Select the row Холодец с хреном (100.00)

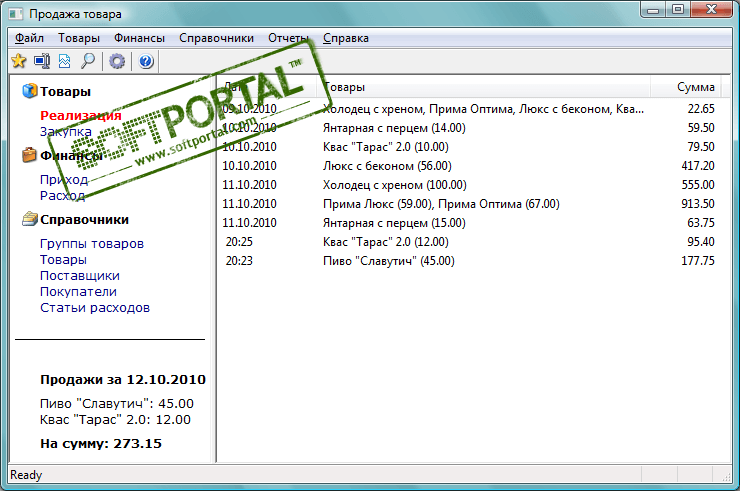point(470,185)
